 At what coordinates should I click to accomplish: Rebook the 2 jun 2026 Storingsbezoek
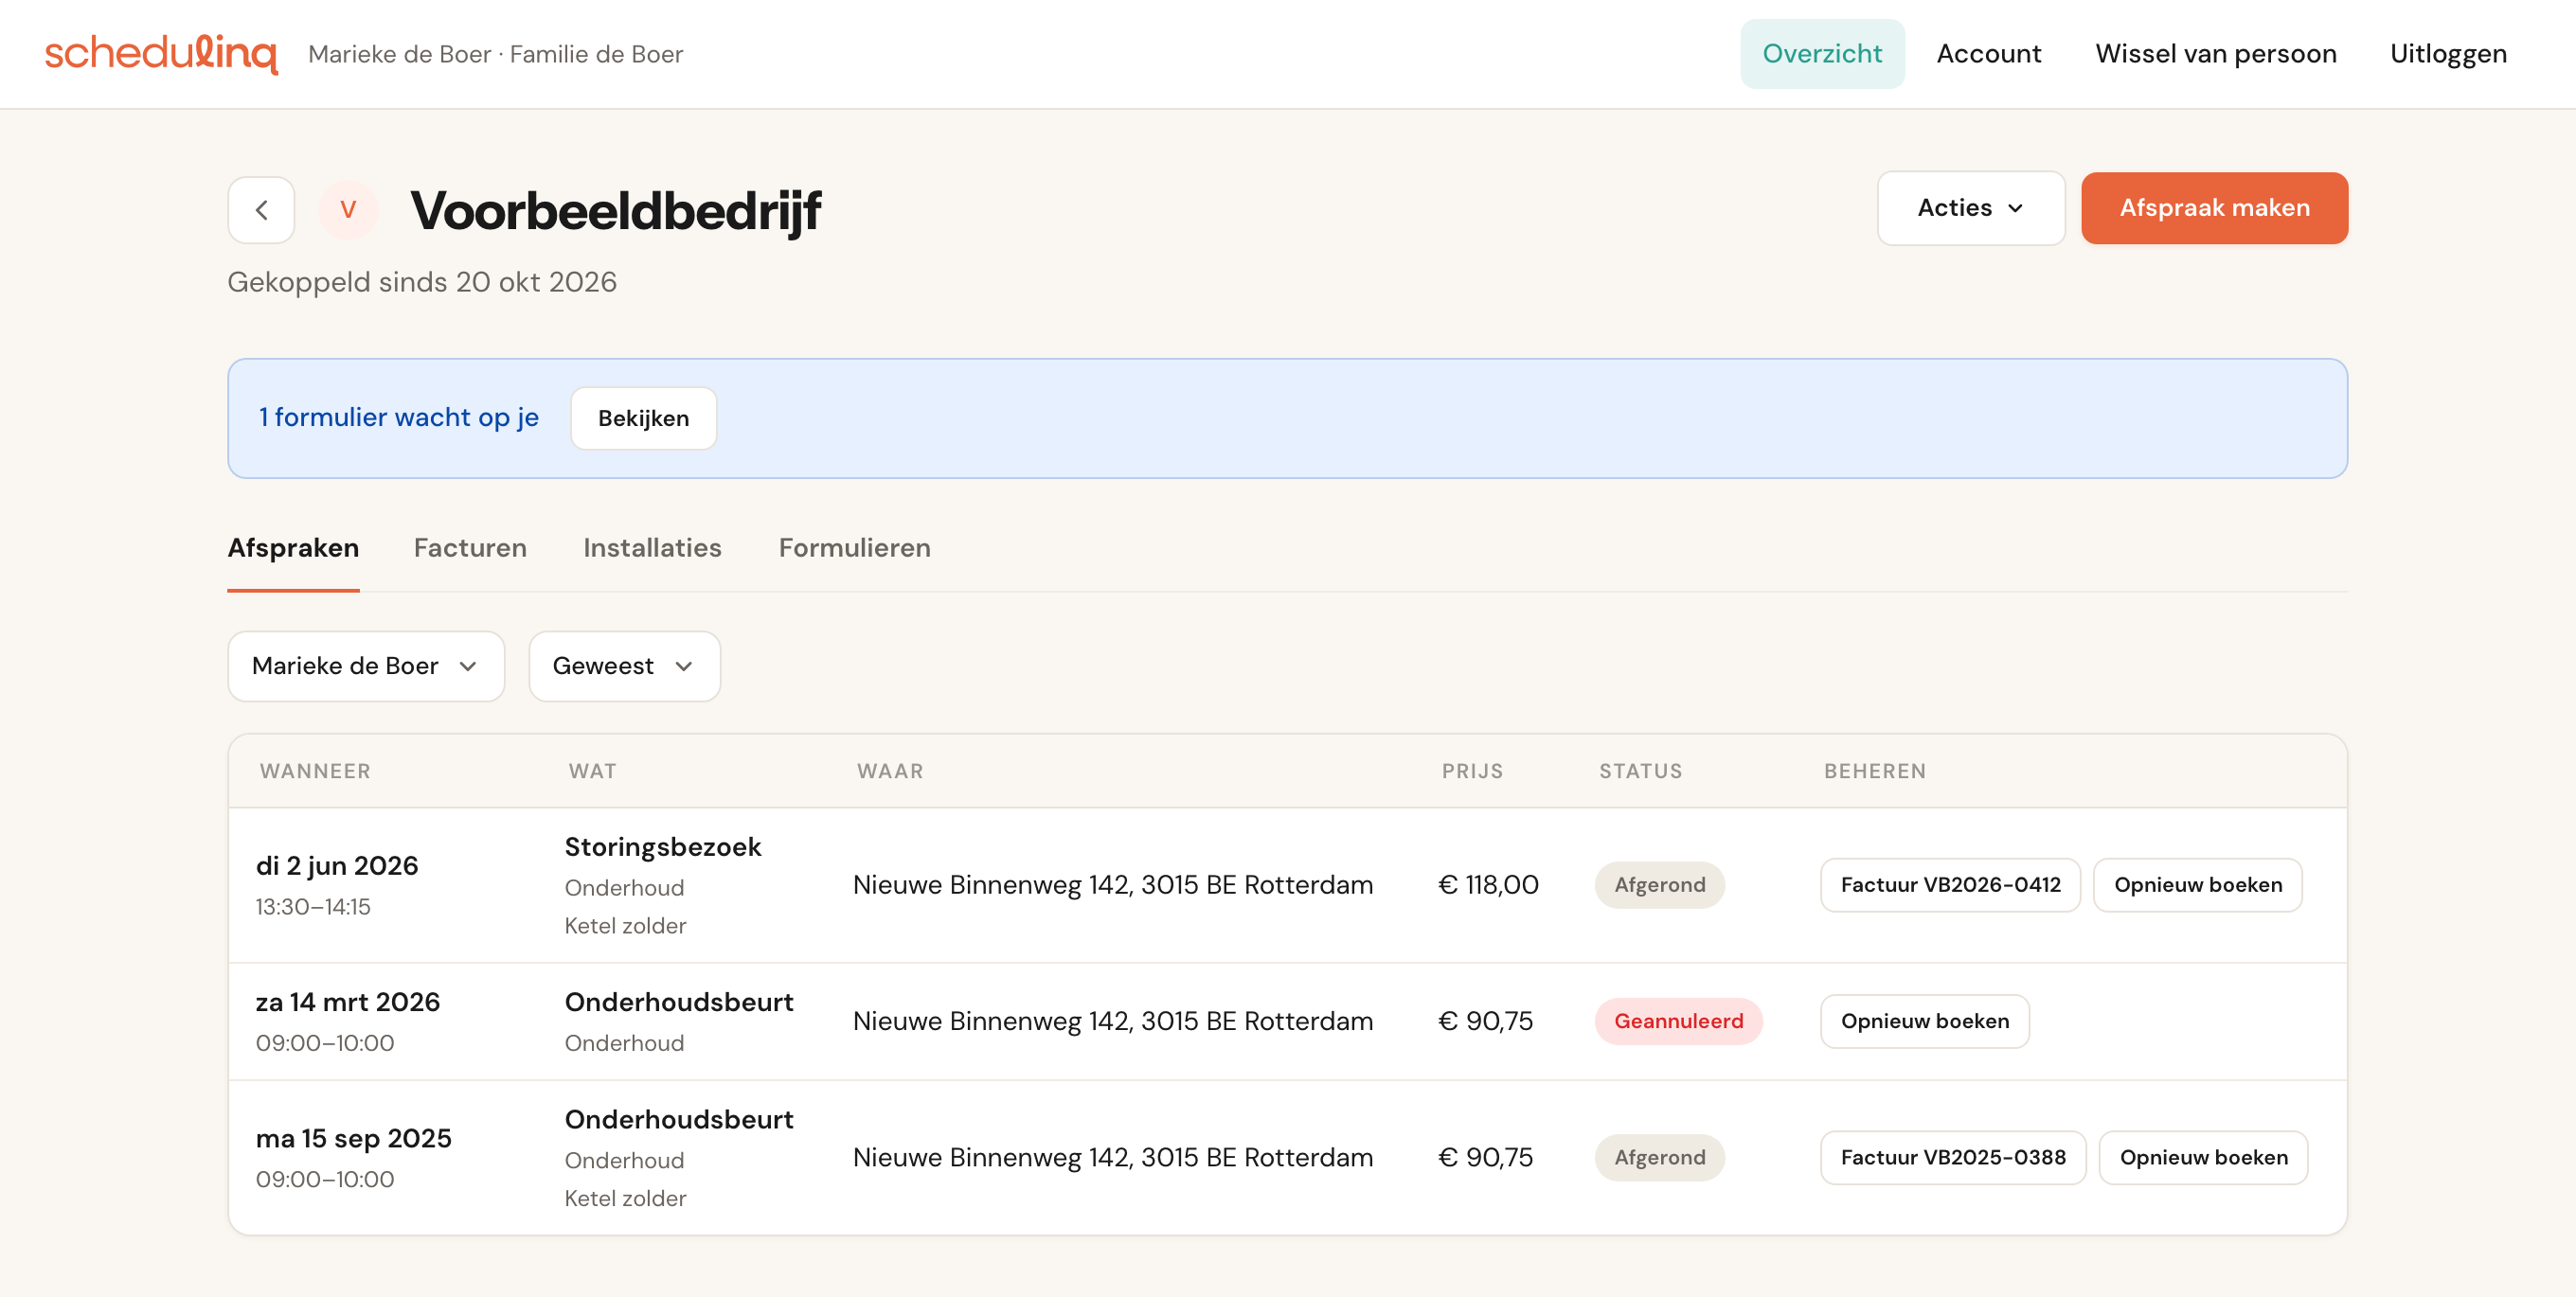[x=2197, y=885]
